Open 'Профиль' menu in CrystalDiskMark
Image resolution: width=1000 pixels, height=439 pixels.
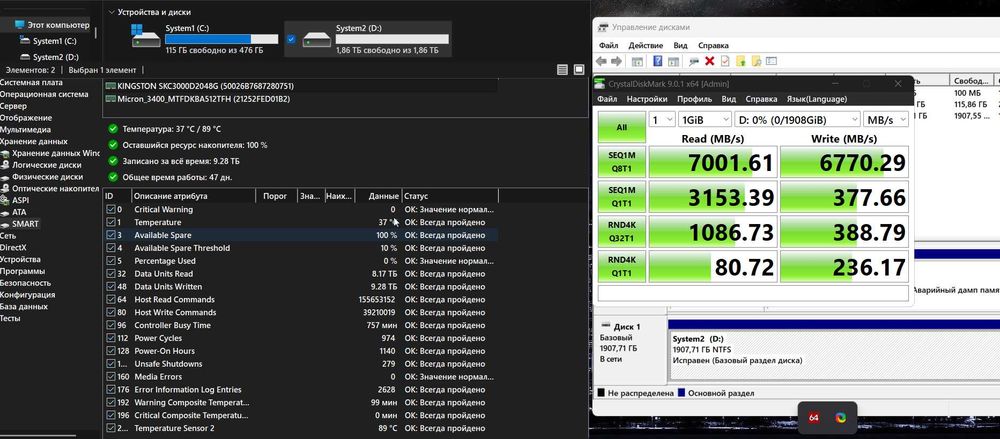click(695, 99)
